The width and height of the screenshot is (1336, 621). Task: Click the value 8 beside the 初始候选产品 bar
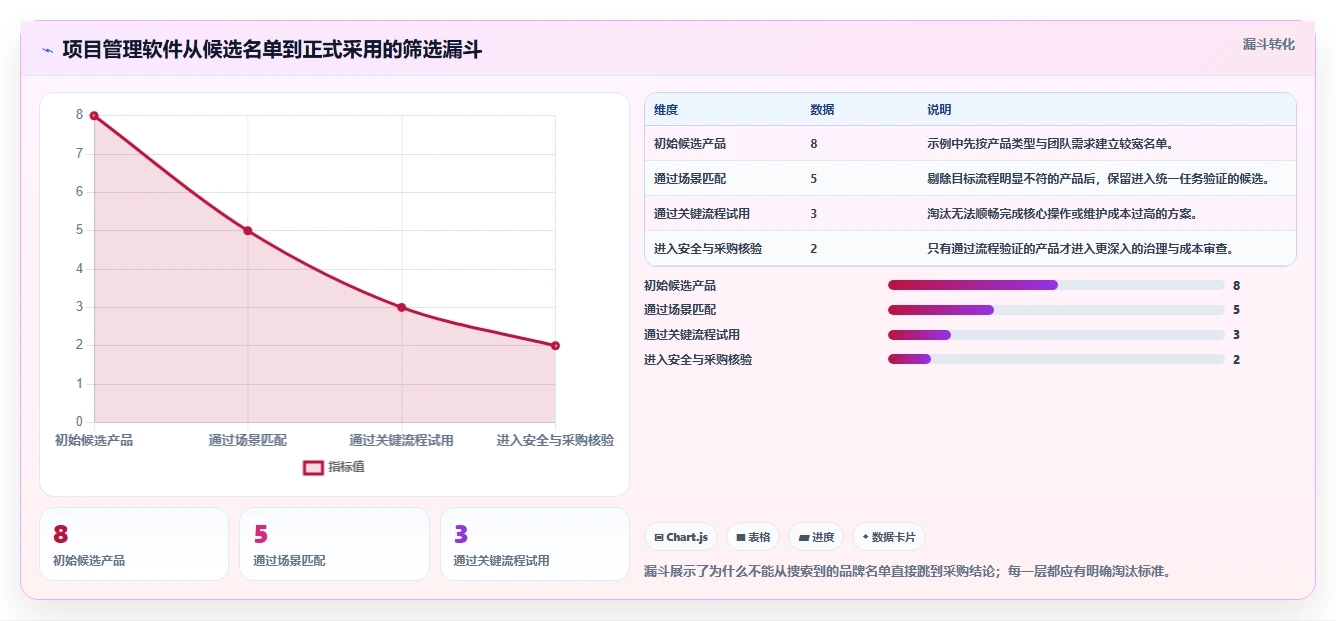(1237, 286)
